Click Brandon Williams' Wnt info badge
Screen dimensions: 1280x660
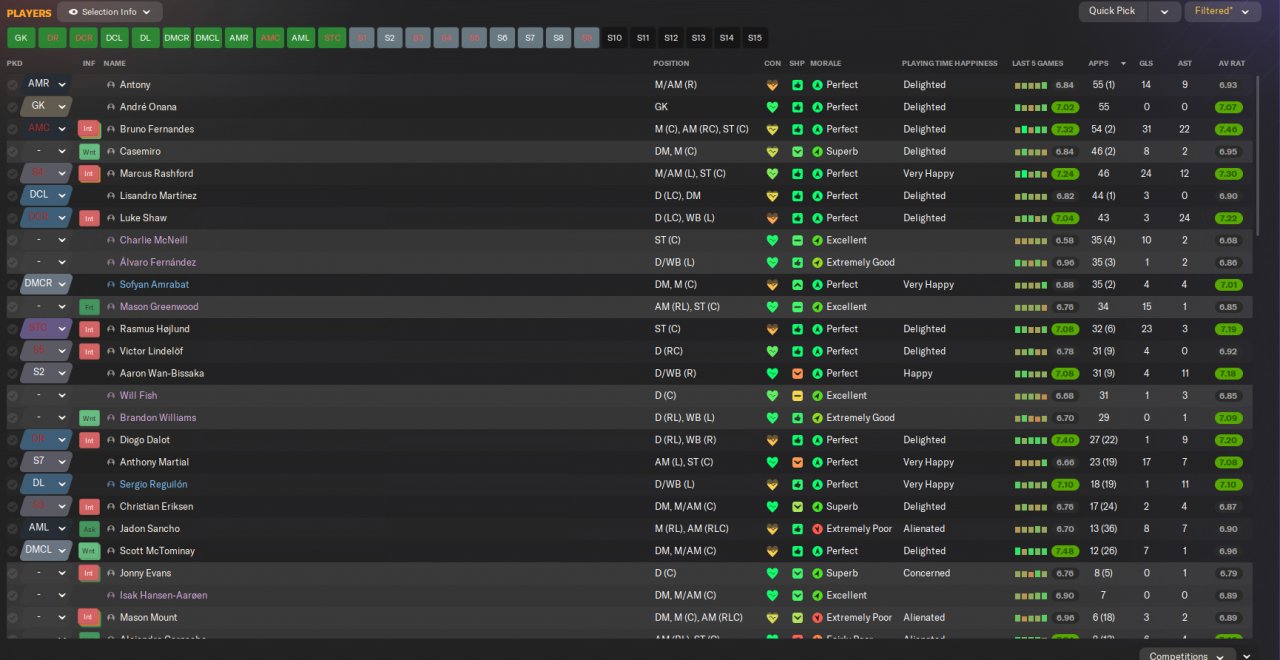pos(89,418)
